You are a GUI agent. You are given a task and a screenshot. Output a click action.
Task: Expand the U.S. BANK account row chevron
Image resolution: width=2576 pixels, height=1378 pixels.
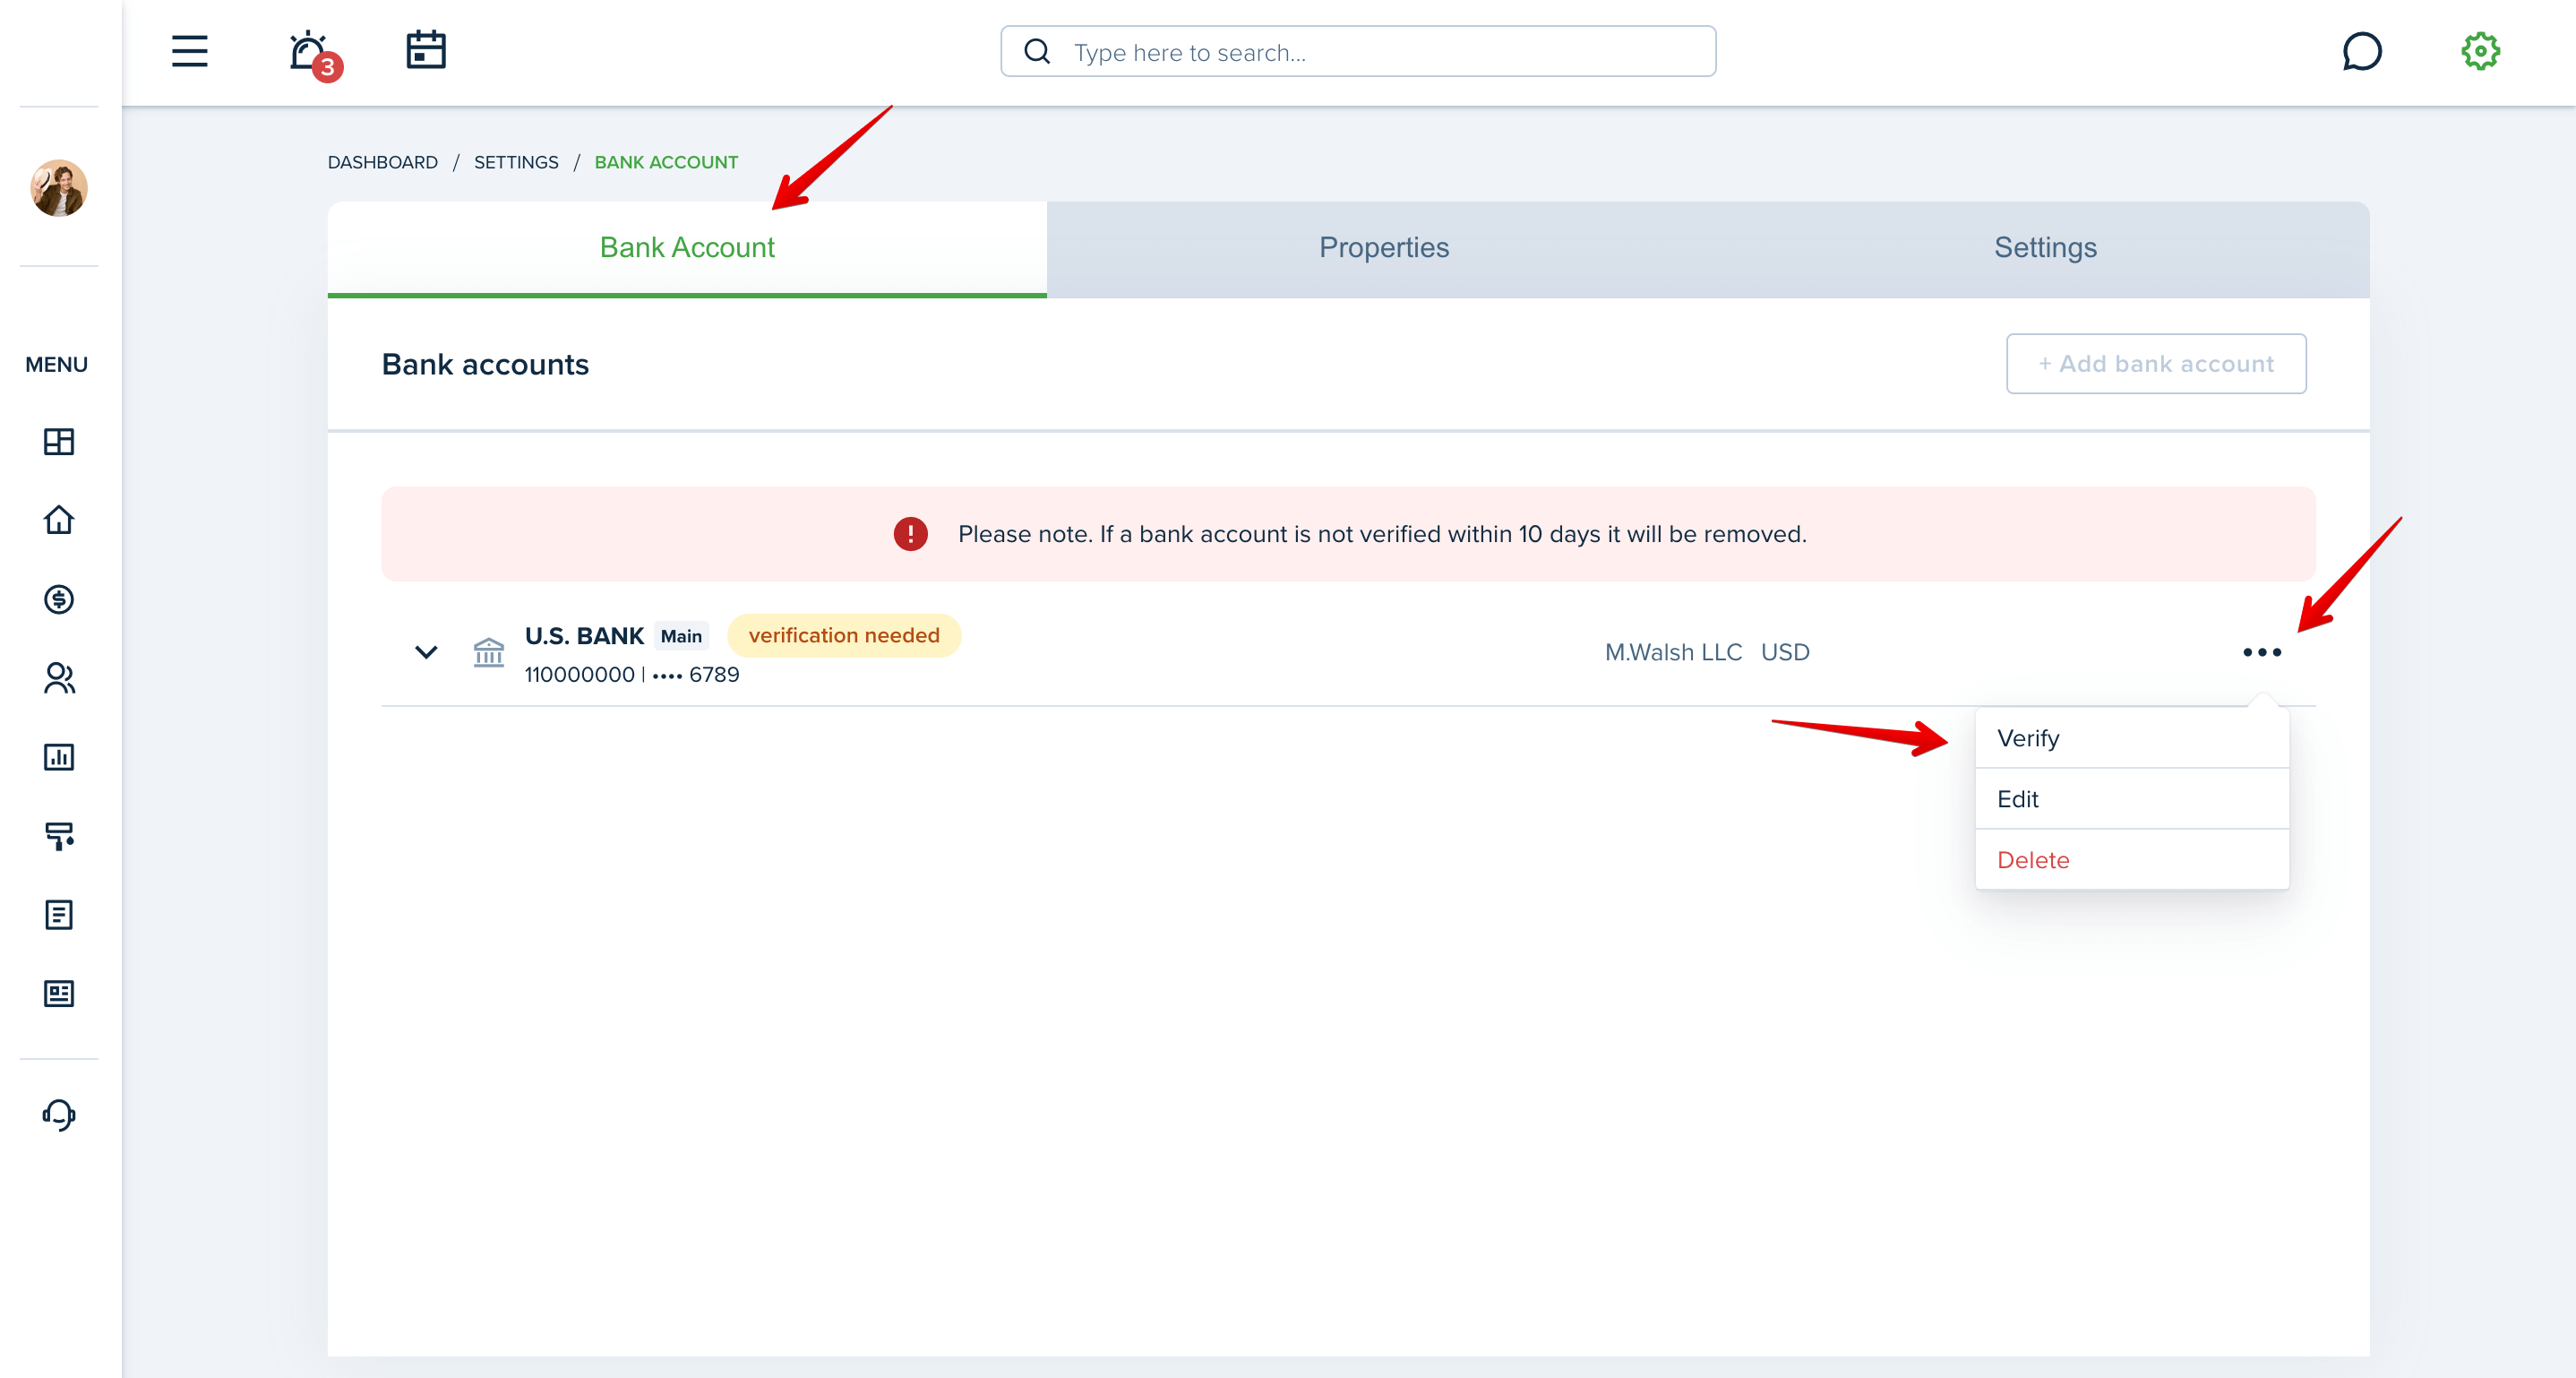click(x=426, y=652)
